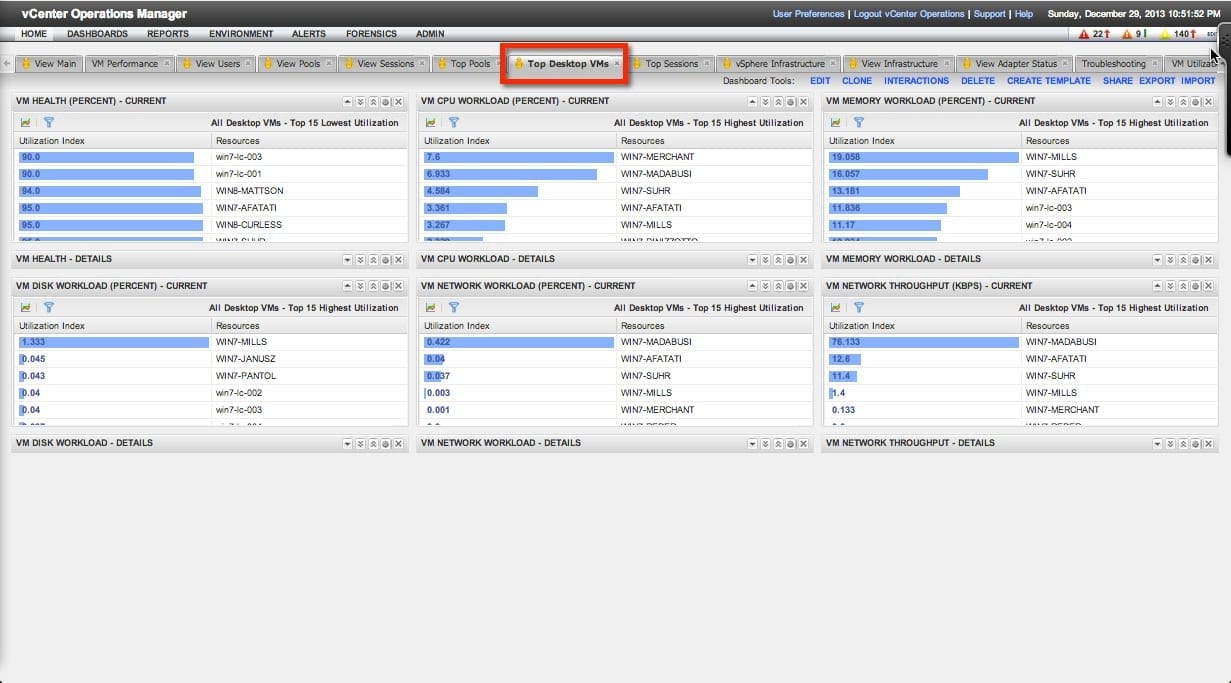Click the double-down chevron in VM Network Throughput Details header
Image resolution: width=1231 pixels, height=683 pixels.
1170,443
